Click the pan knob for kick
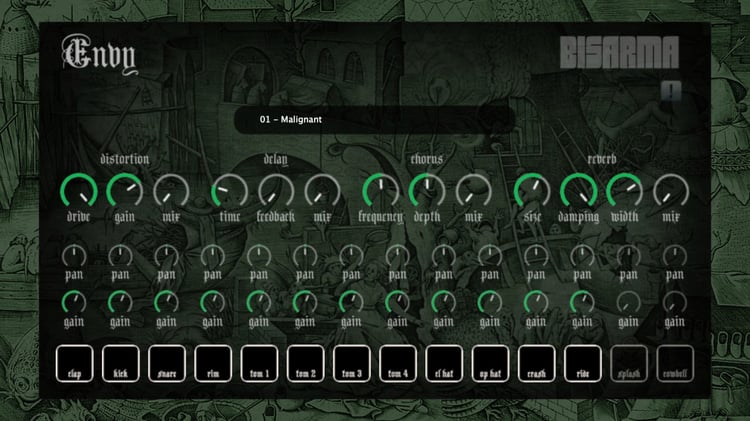The image size is (750, 421). (121, 256)
